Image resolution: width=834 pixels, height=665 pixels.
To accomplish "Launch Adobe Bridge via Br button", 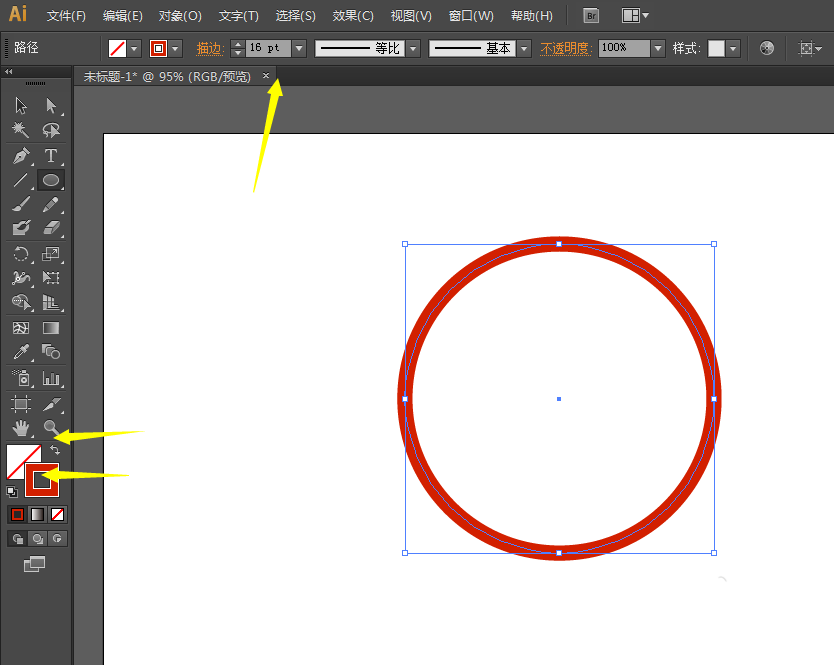I will (591, 16).
